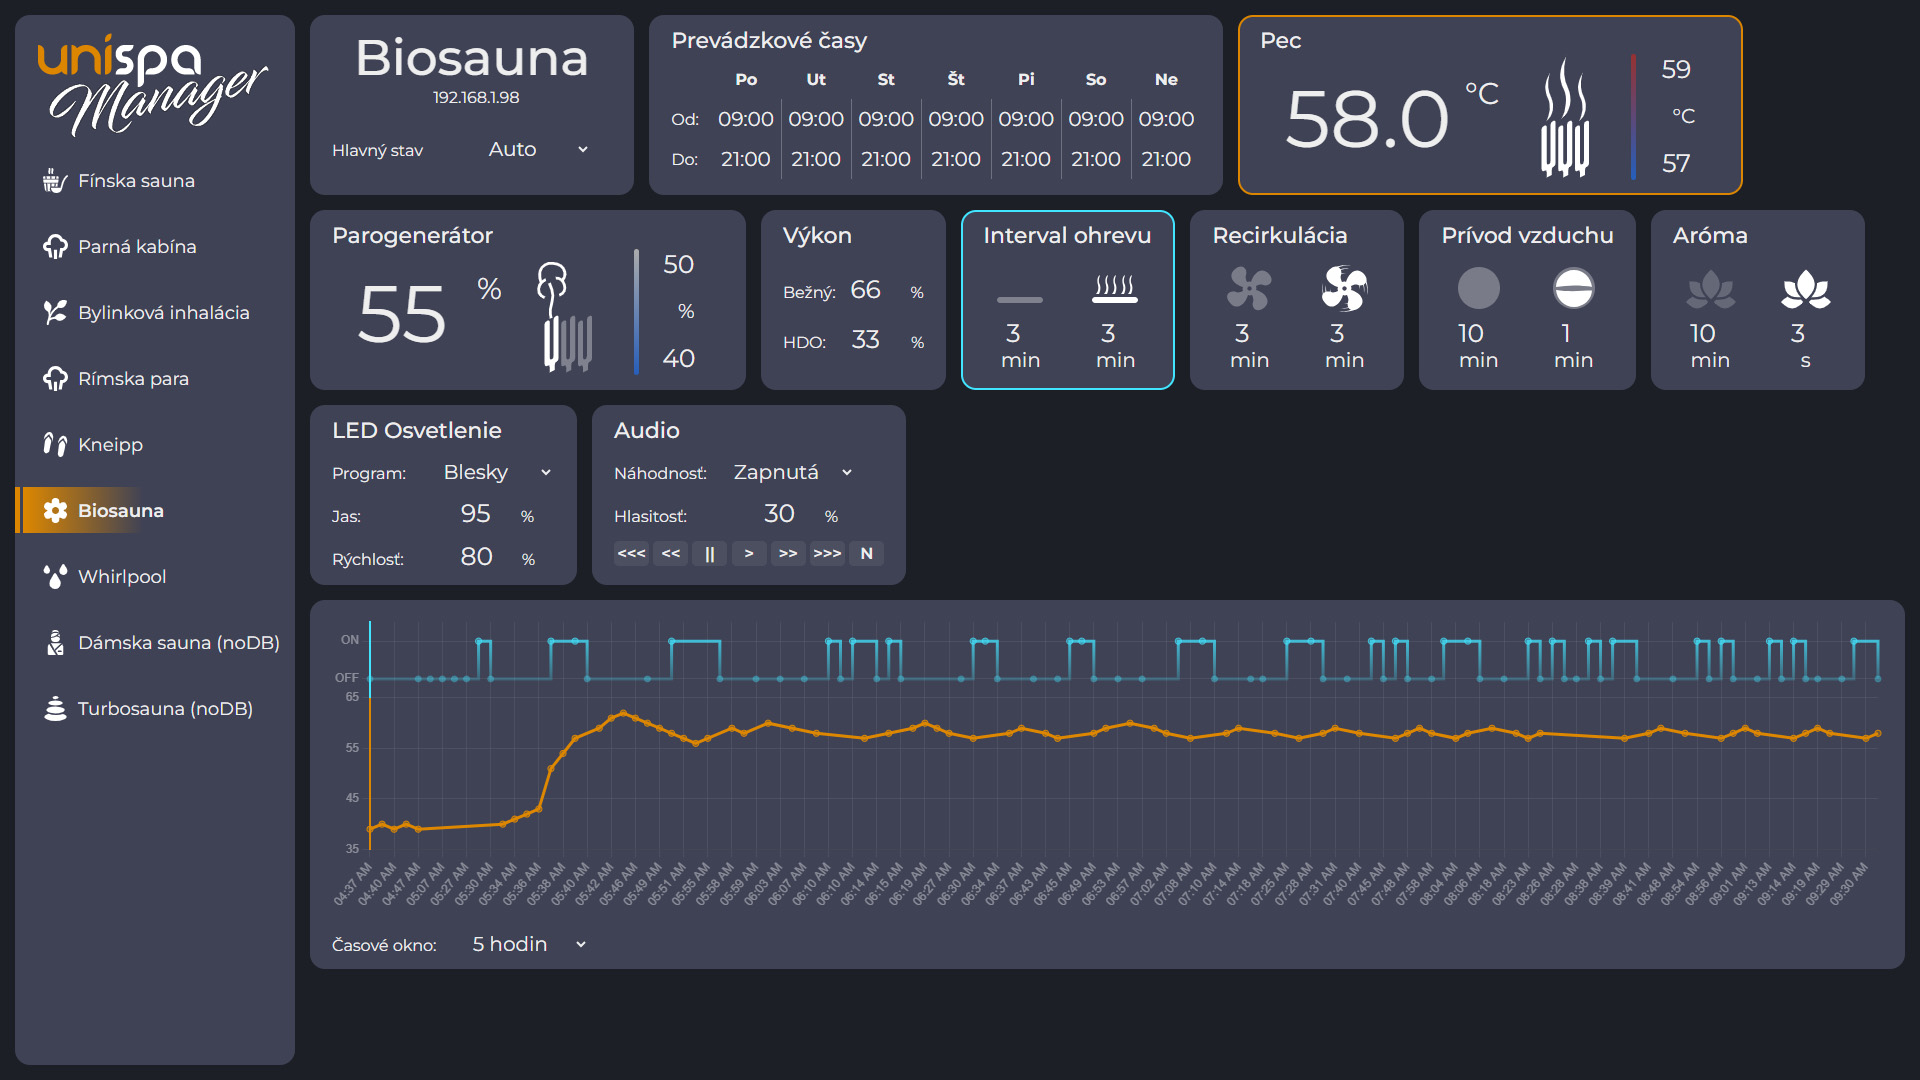The height and width of the screenshot is (1080, 1920).
Task: Open Audio Náhodnosť Zapnutá dropdown
Action: [792, 472]
